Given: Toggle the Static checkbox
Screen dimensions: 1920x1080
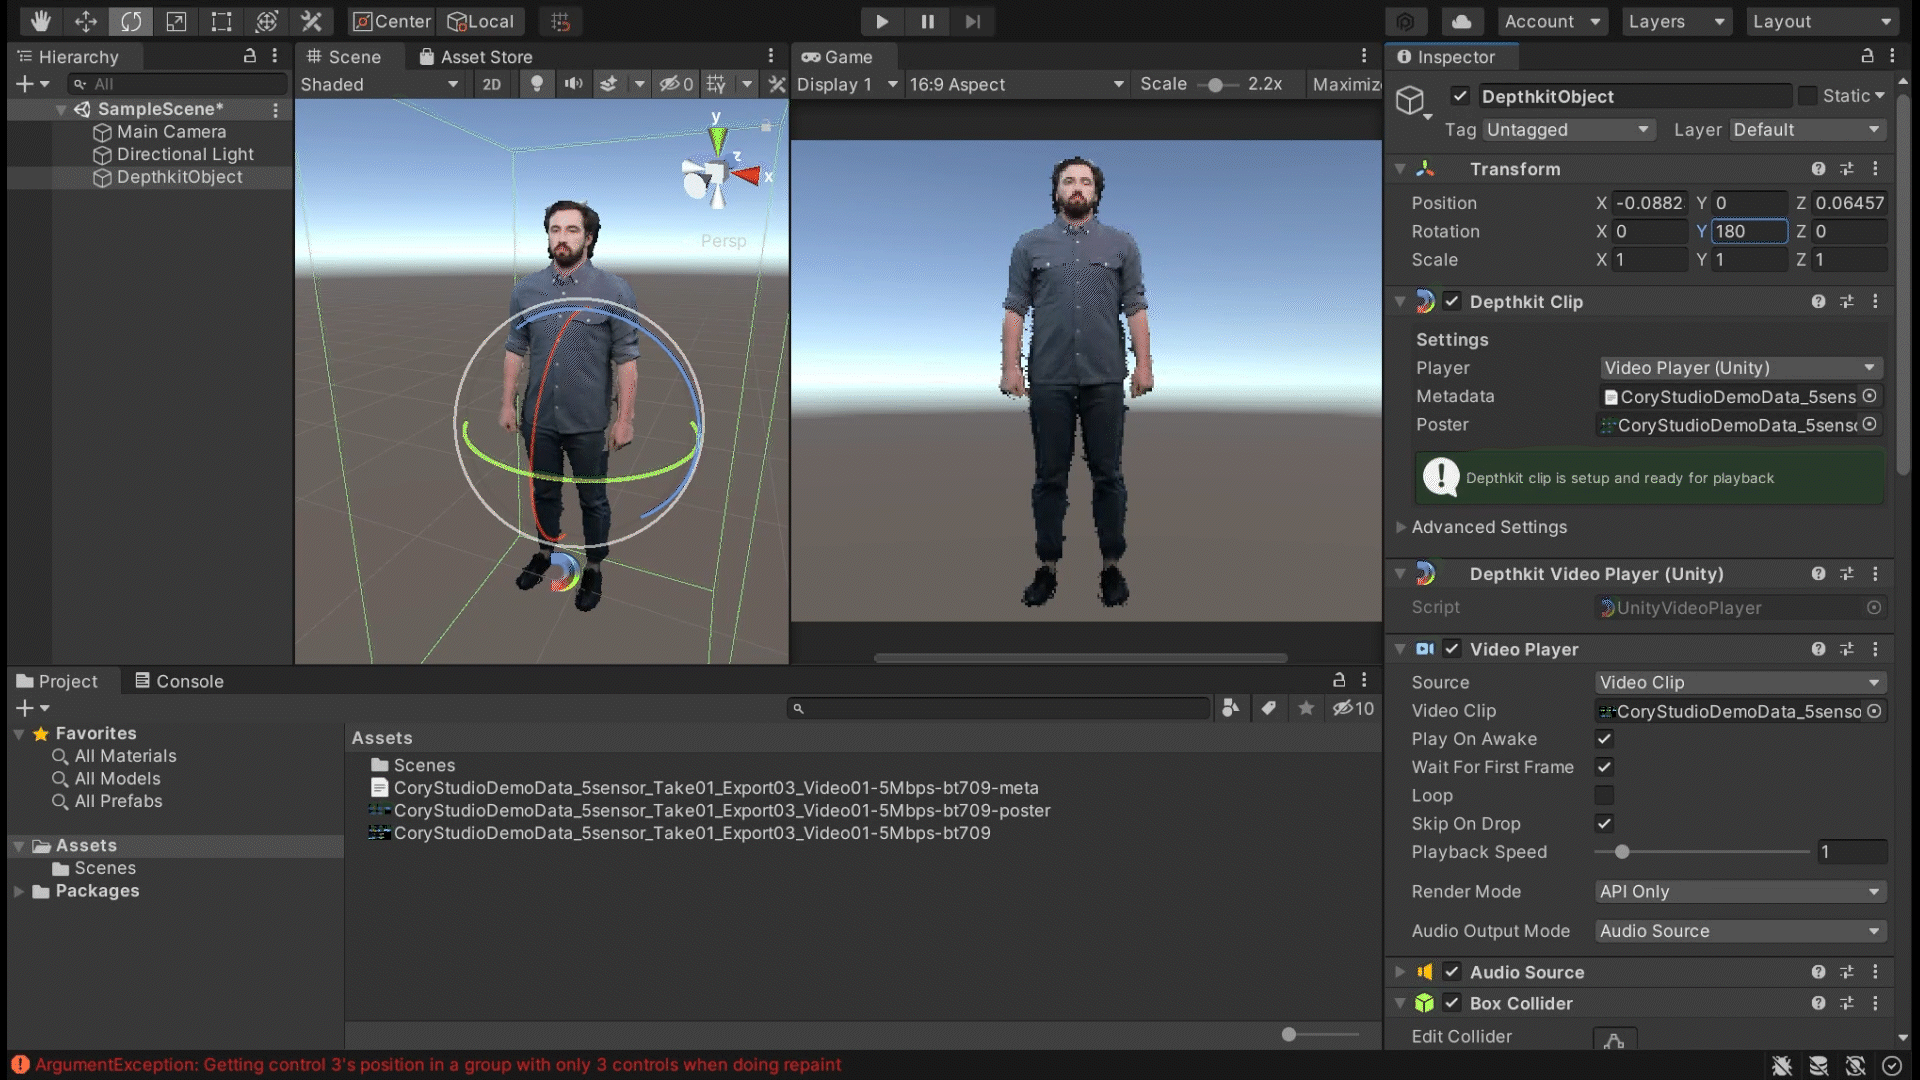Looking at the screenshot, I should pyautogui.click(x=1807, y=96).
